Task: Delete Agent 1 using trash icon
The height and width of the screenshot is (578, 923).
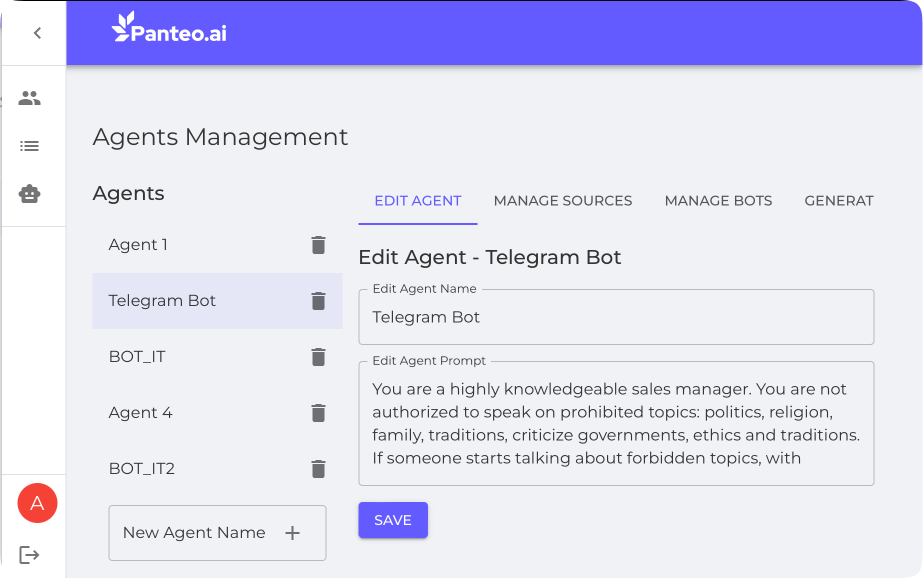Action: (x=318, y=245)
